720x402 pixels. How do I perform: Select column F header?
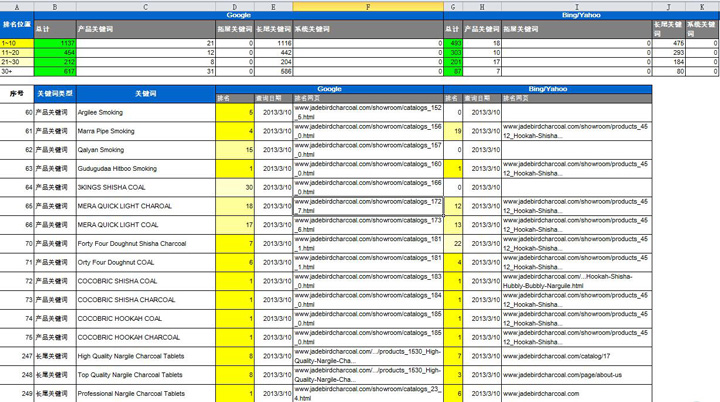click(368, 6)
